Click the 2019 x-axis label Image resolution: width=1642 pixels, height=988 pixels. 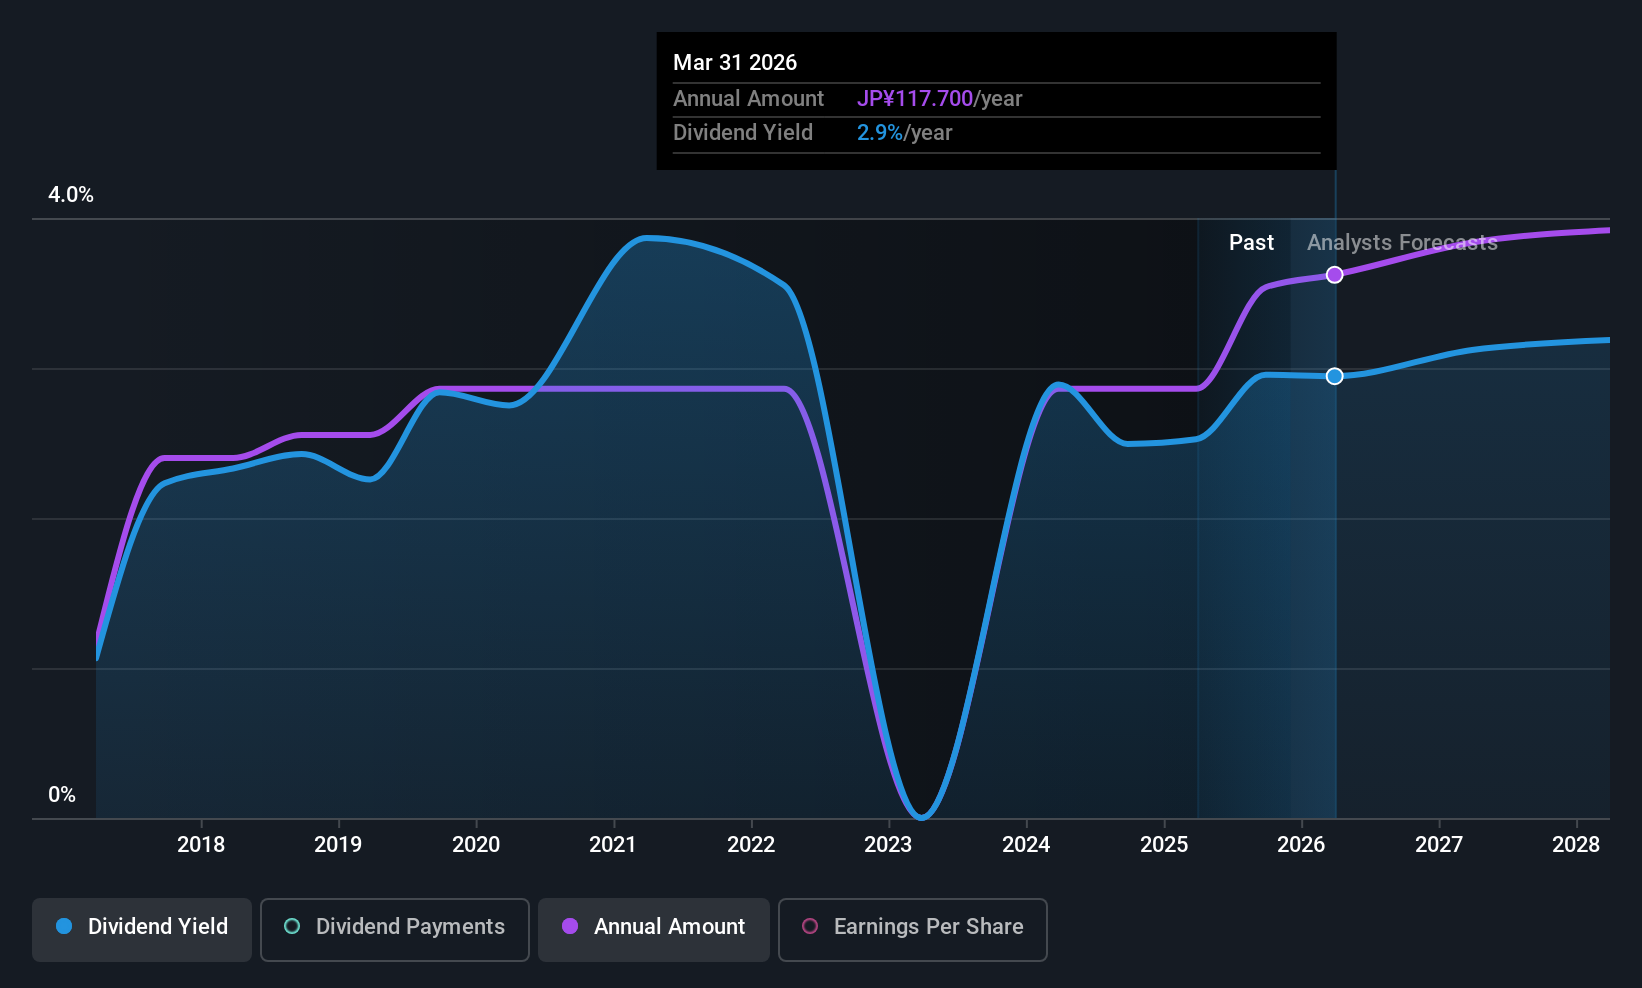coord(338,845)
